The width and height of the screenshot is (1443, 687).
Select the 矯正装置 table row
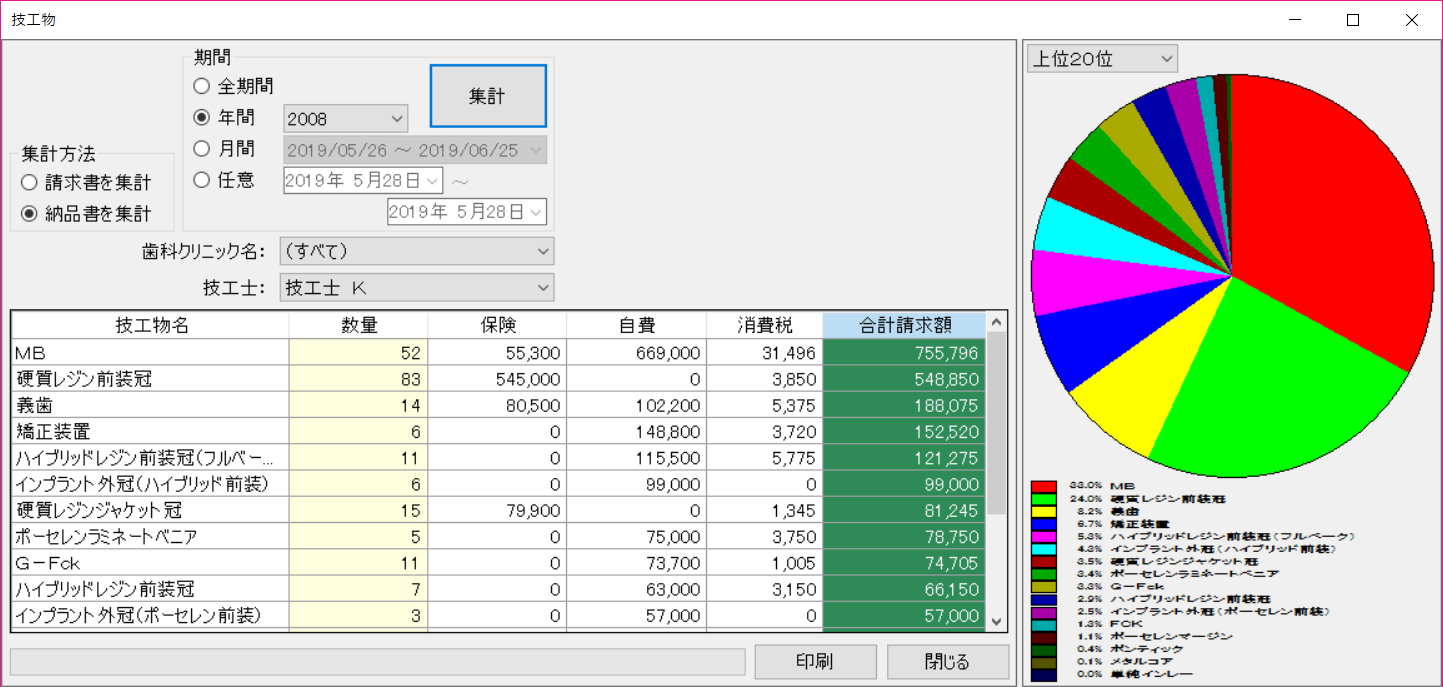pyautogui.click(x=150, y=432)
